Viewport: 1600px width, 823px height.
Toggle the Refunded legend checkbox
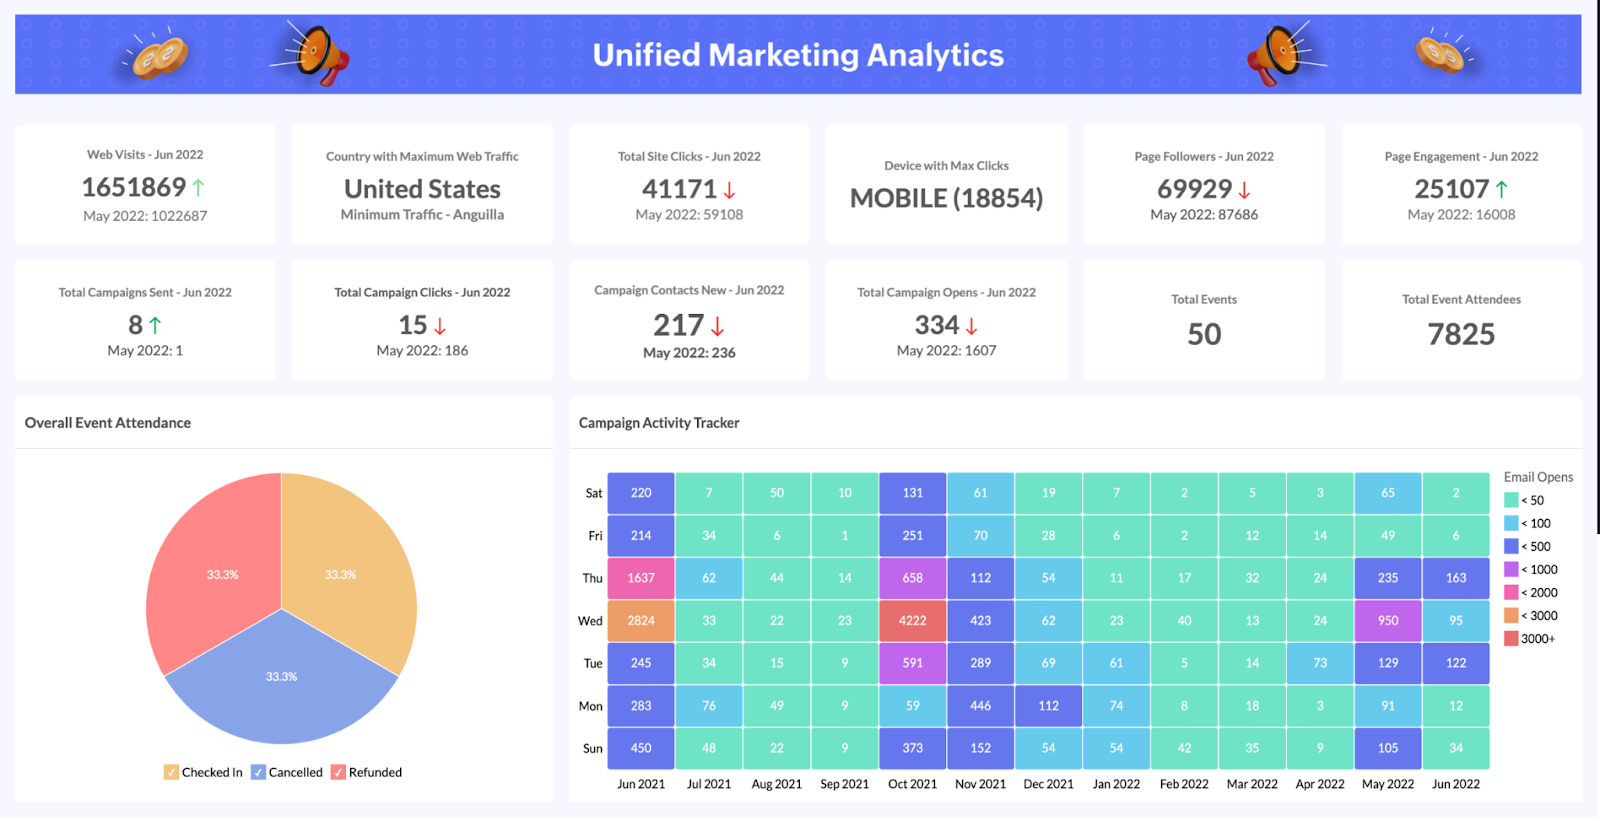tap(338, 772)
